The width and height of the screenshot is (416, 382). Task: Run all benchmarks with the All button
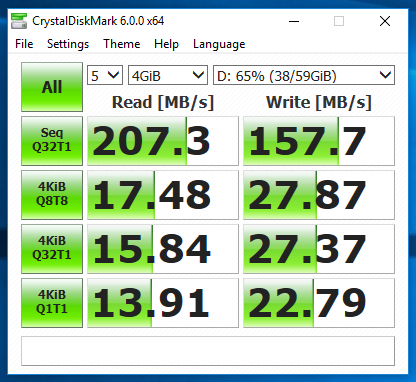point(52,87)
